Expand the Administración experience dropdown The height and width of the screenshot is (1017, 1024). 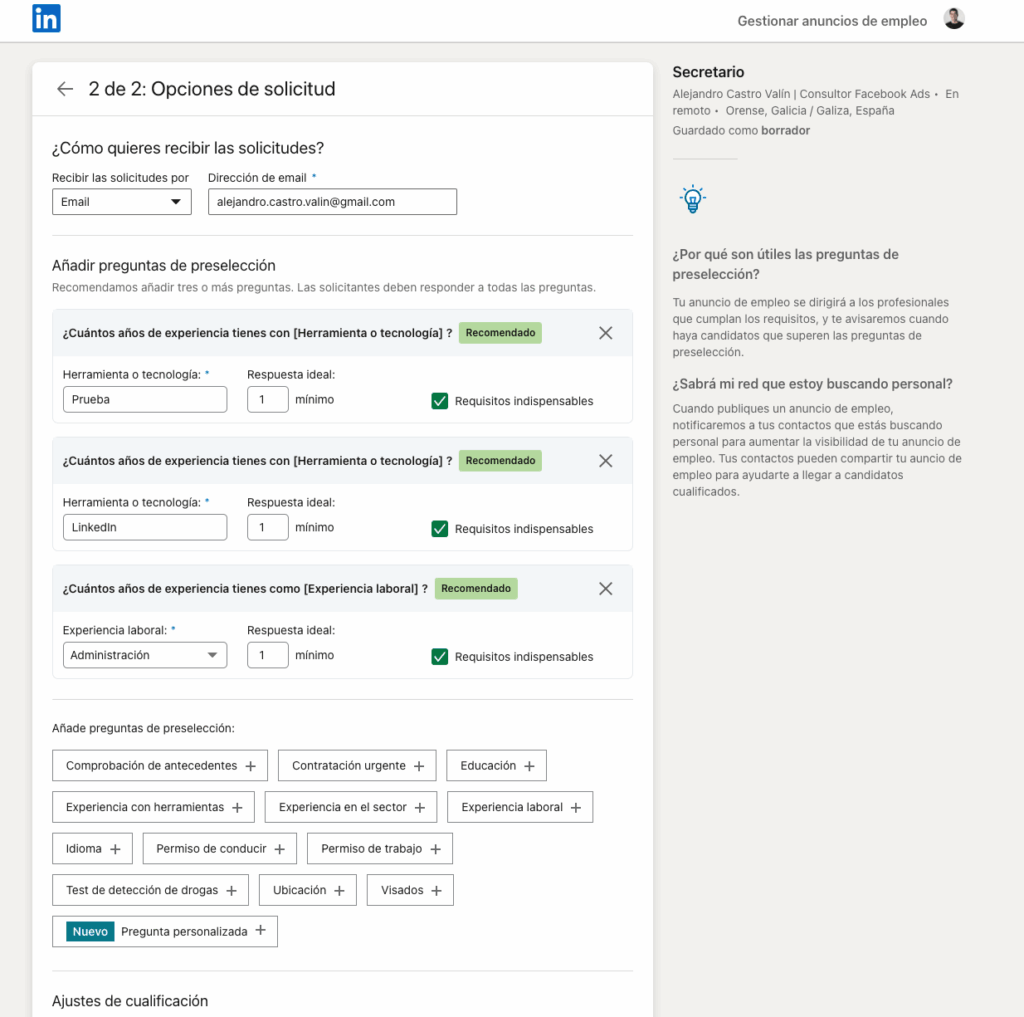(x=145, y=655)
